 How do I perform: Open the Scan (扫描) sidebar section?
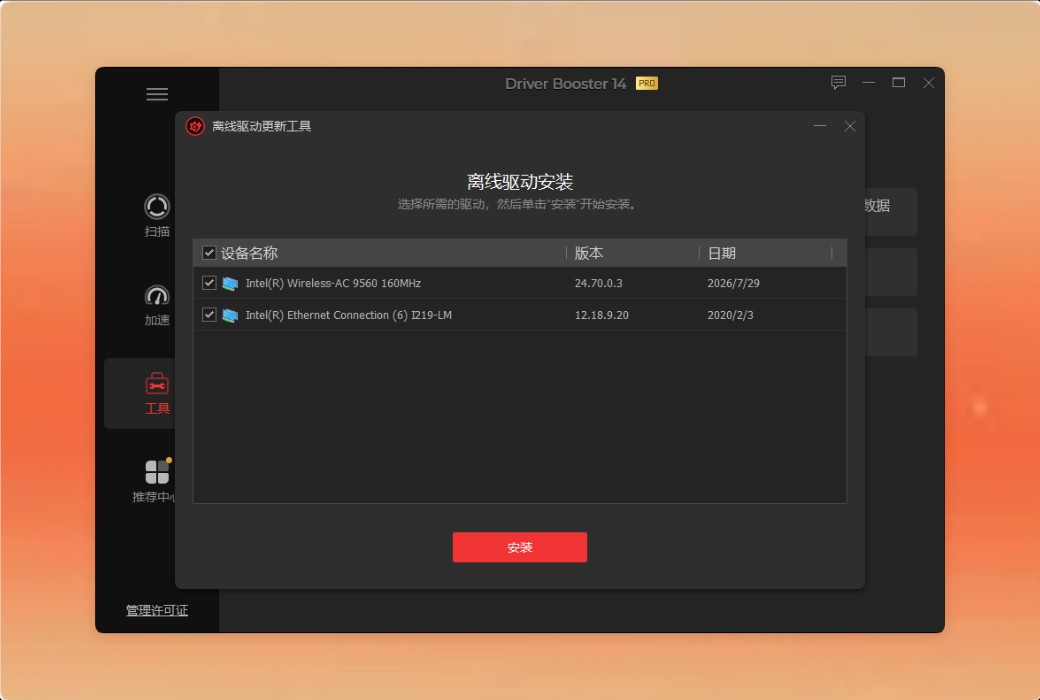click(157, 216)
